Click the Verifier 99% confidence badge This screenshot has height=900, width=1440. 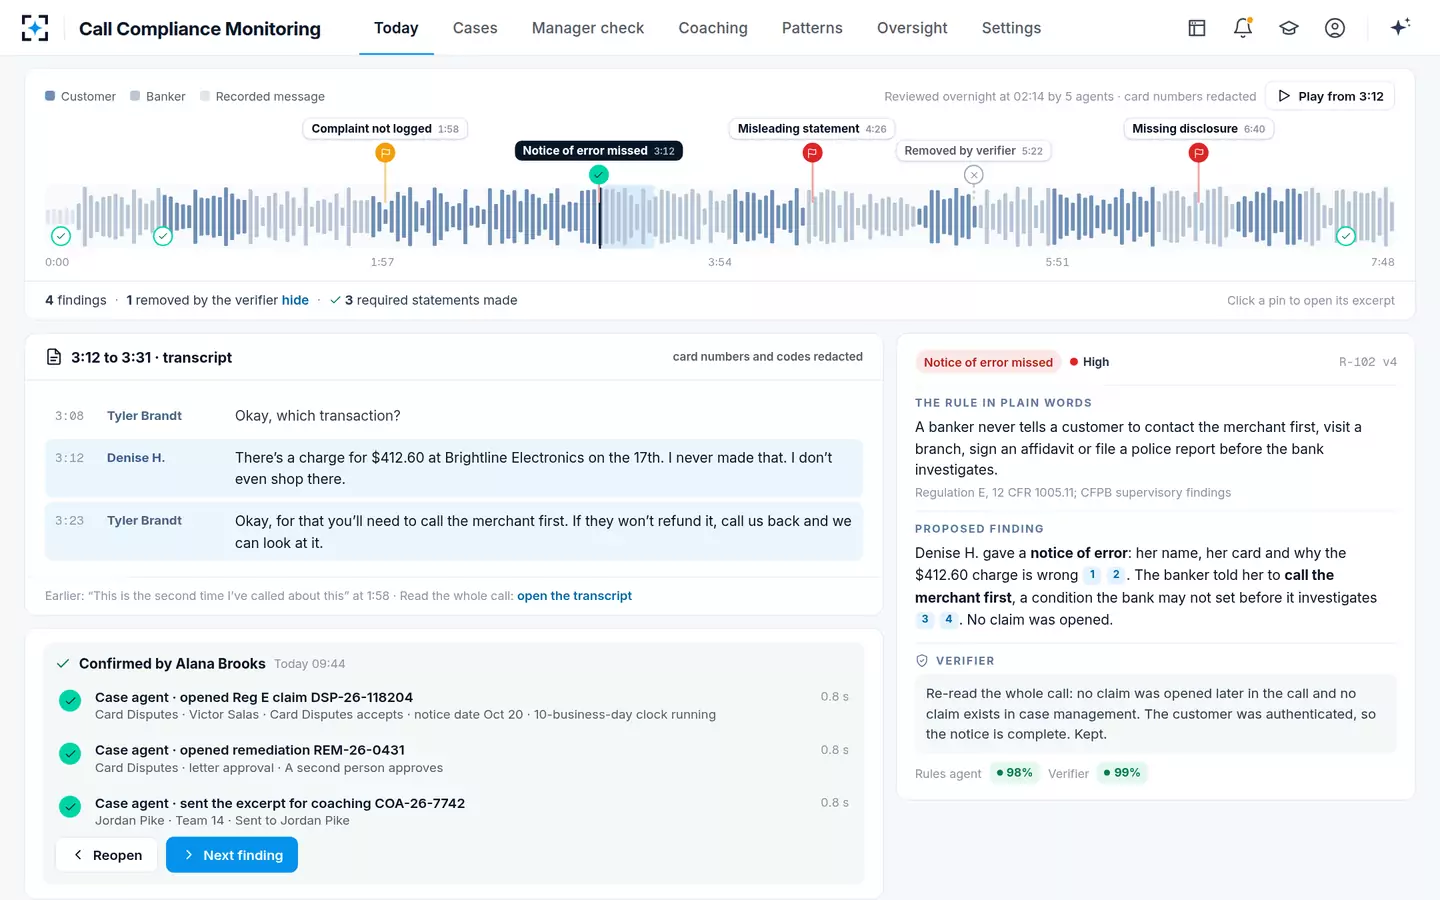point(1122,773)
